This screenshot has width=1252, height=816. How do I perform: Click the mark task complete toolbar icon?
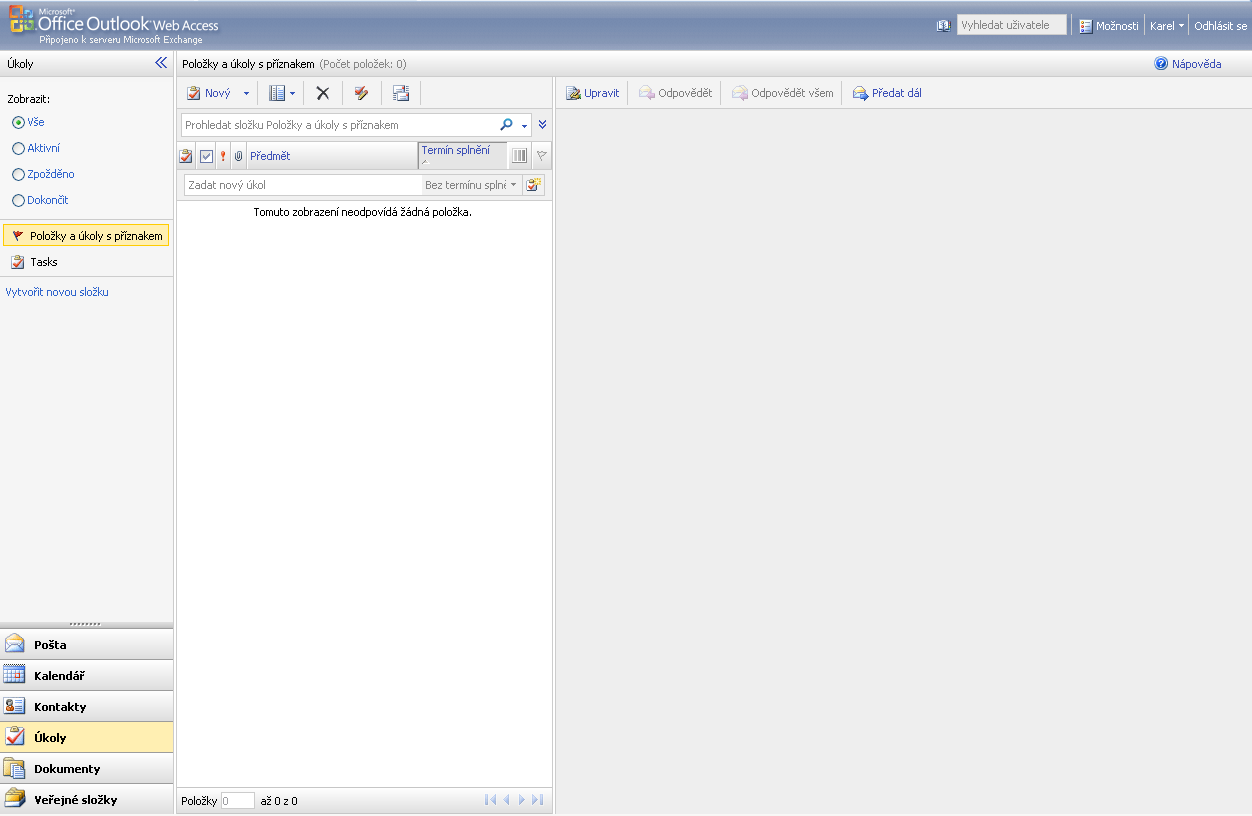(x=361, y=92)
